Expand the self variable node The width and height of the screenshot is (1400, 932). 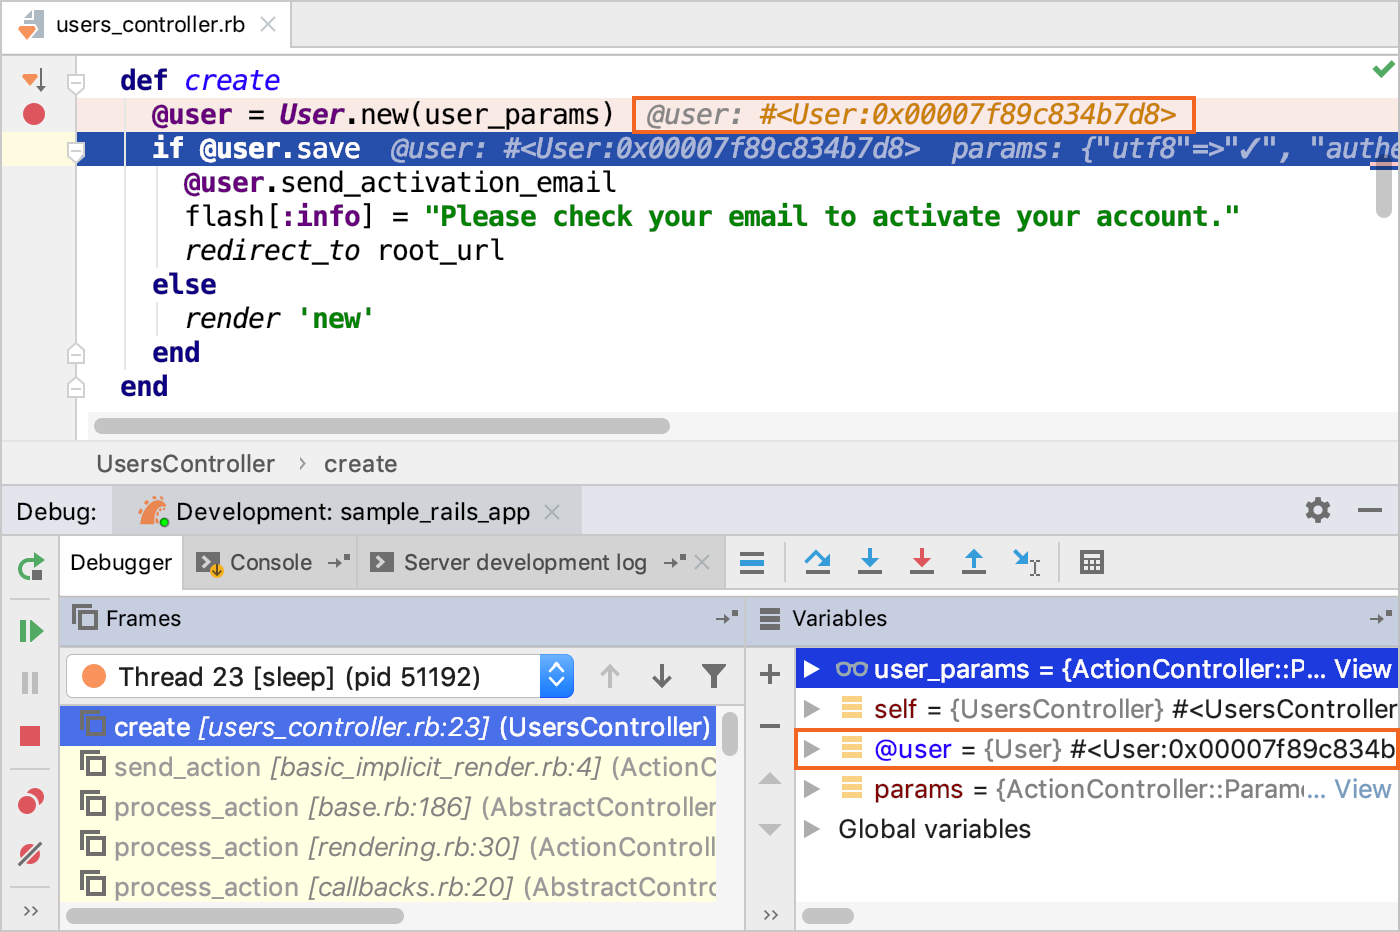pyautogui.click(x=812, y=709)
